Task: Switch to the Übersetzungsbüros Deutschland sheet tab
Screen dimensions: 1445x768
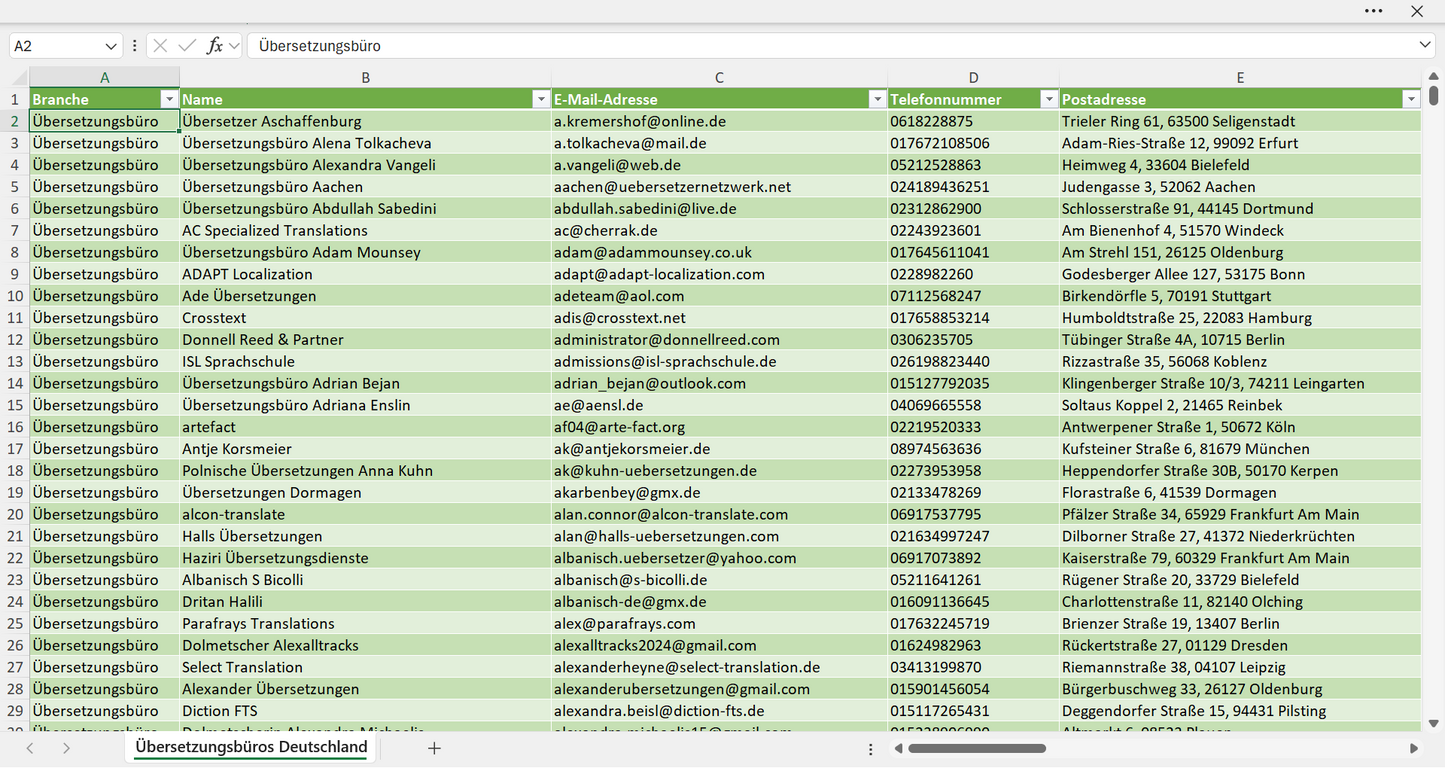Action: click(251, 747)
